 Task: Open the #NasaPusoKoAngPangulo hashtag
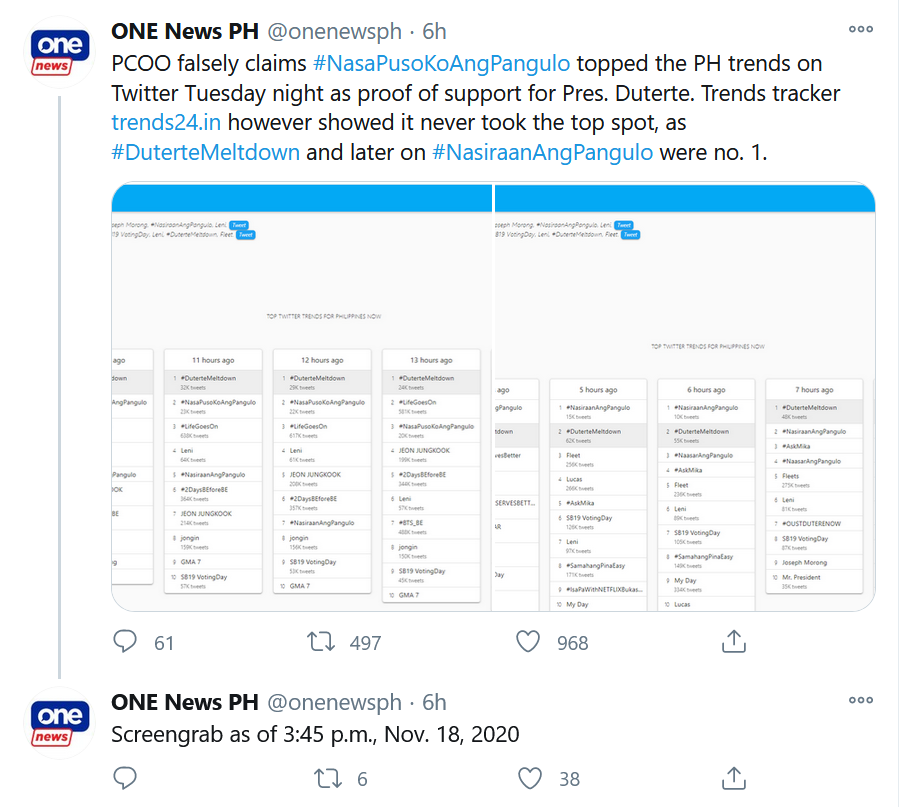coord(441,63)
